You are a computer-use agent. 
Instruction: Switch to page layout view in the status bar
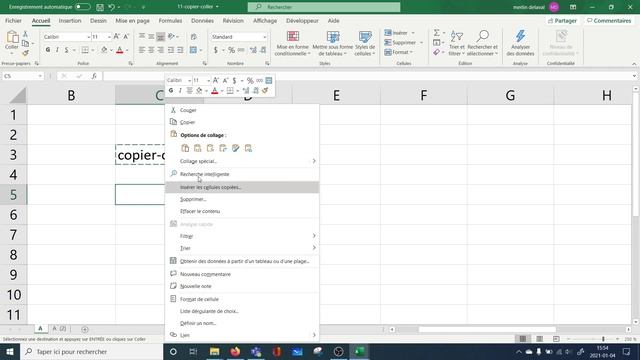(x=540, y=339)
